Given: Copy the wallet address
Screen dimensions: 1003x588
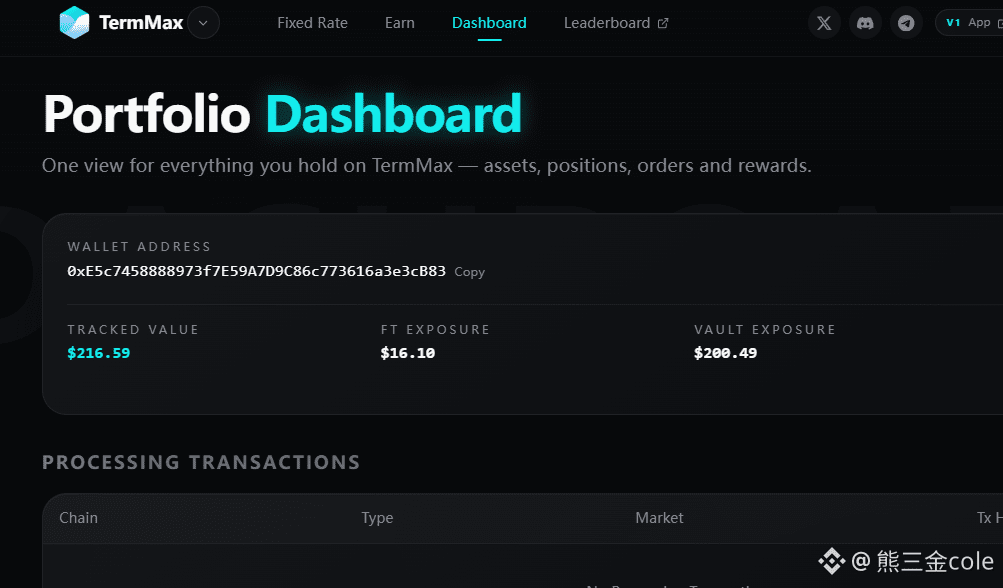Looking at the screenshot, I should (470, 272).
